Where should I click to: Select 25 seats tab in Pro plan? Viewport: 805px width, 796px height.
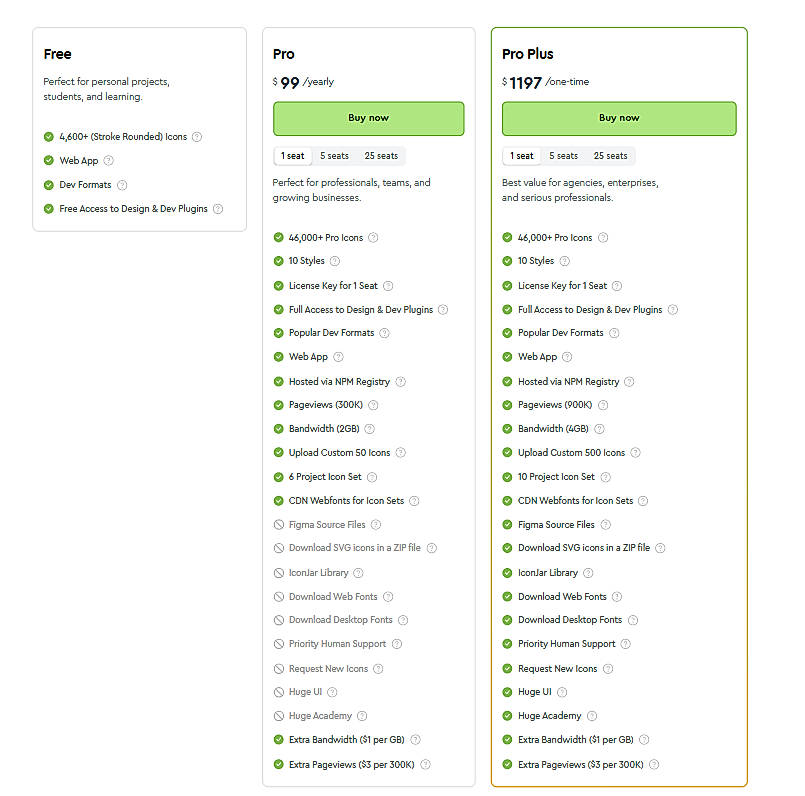381,156
